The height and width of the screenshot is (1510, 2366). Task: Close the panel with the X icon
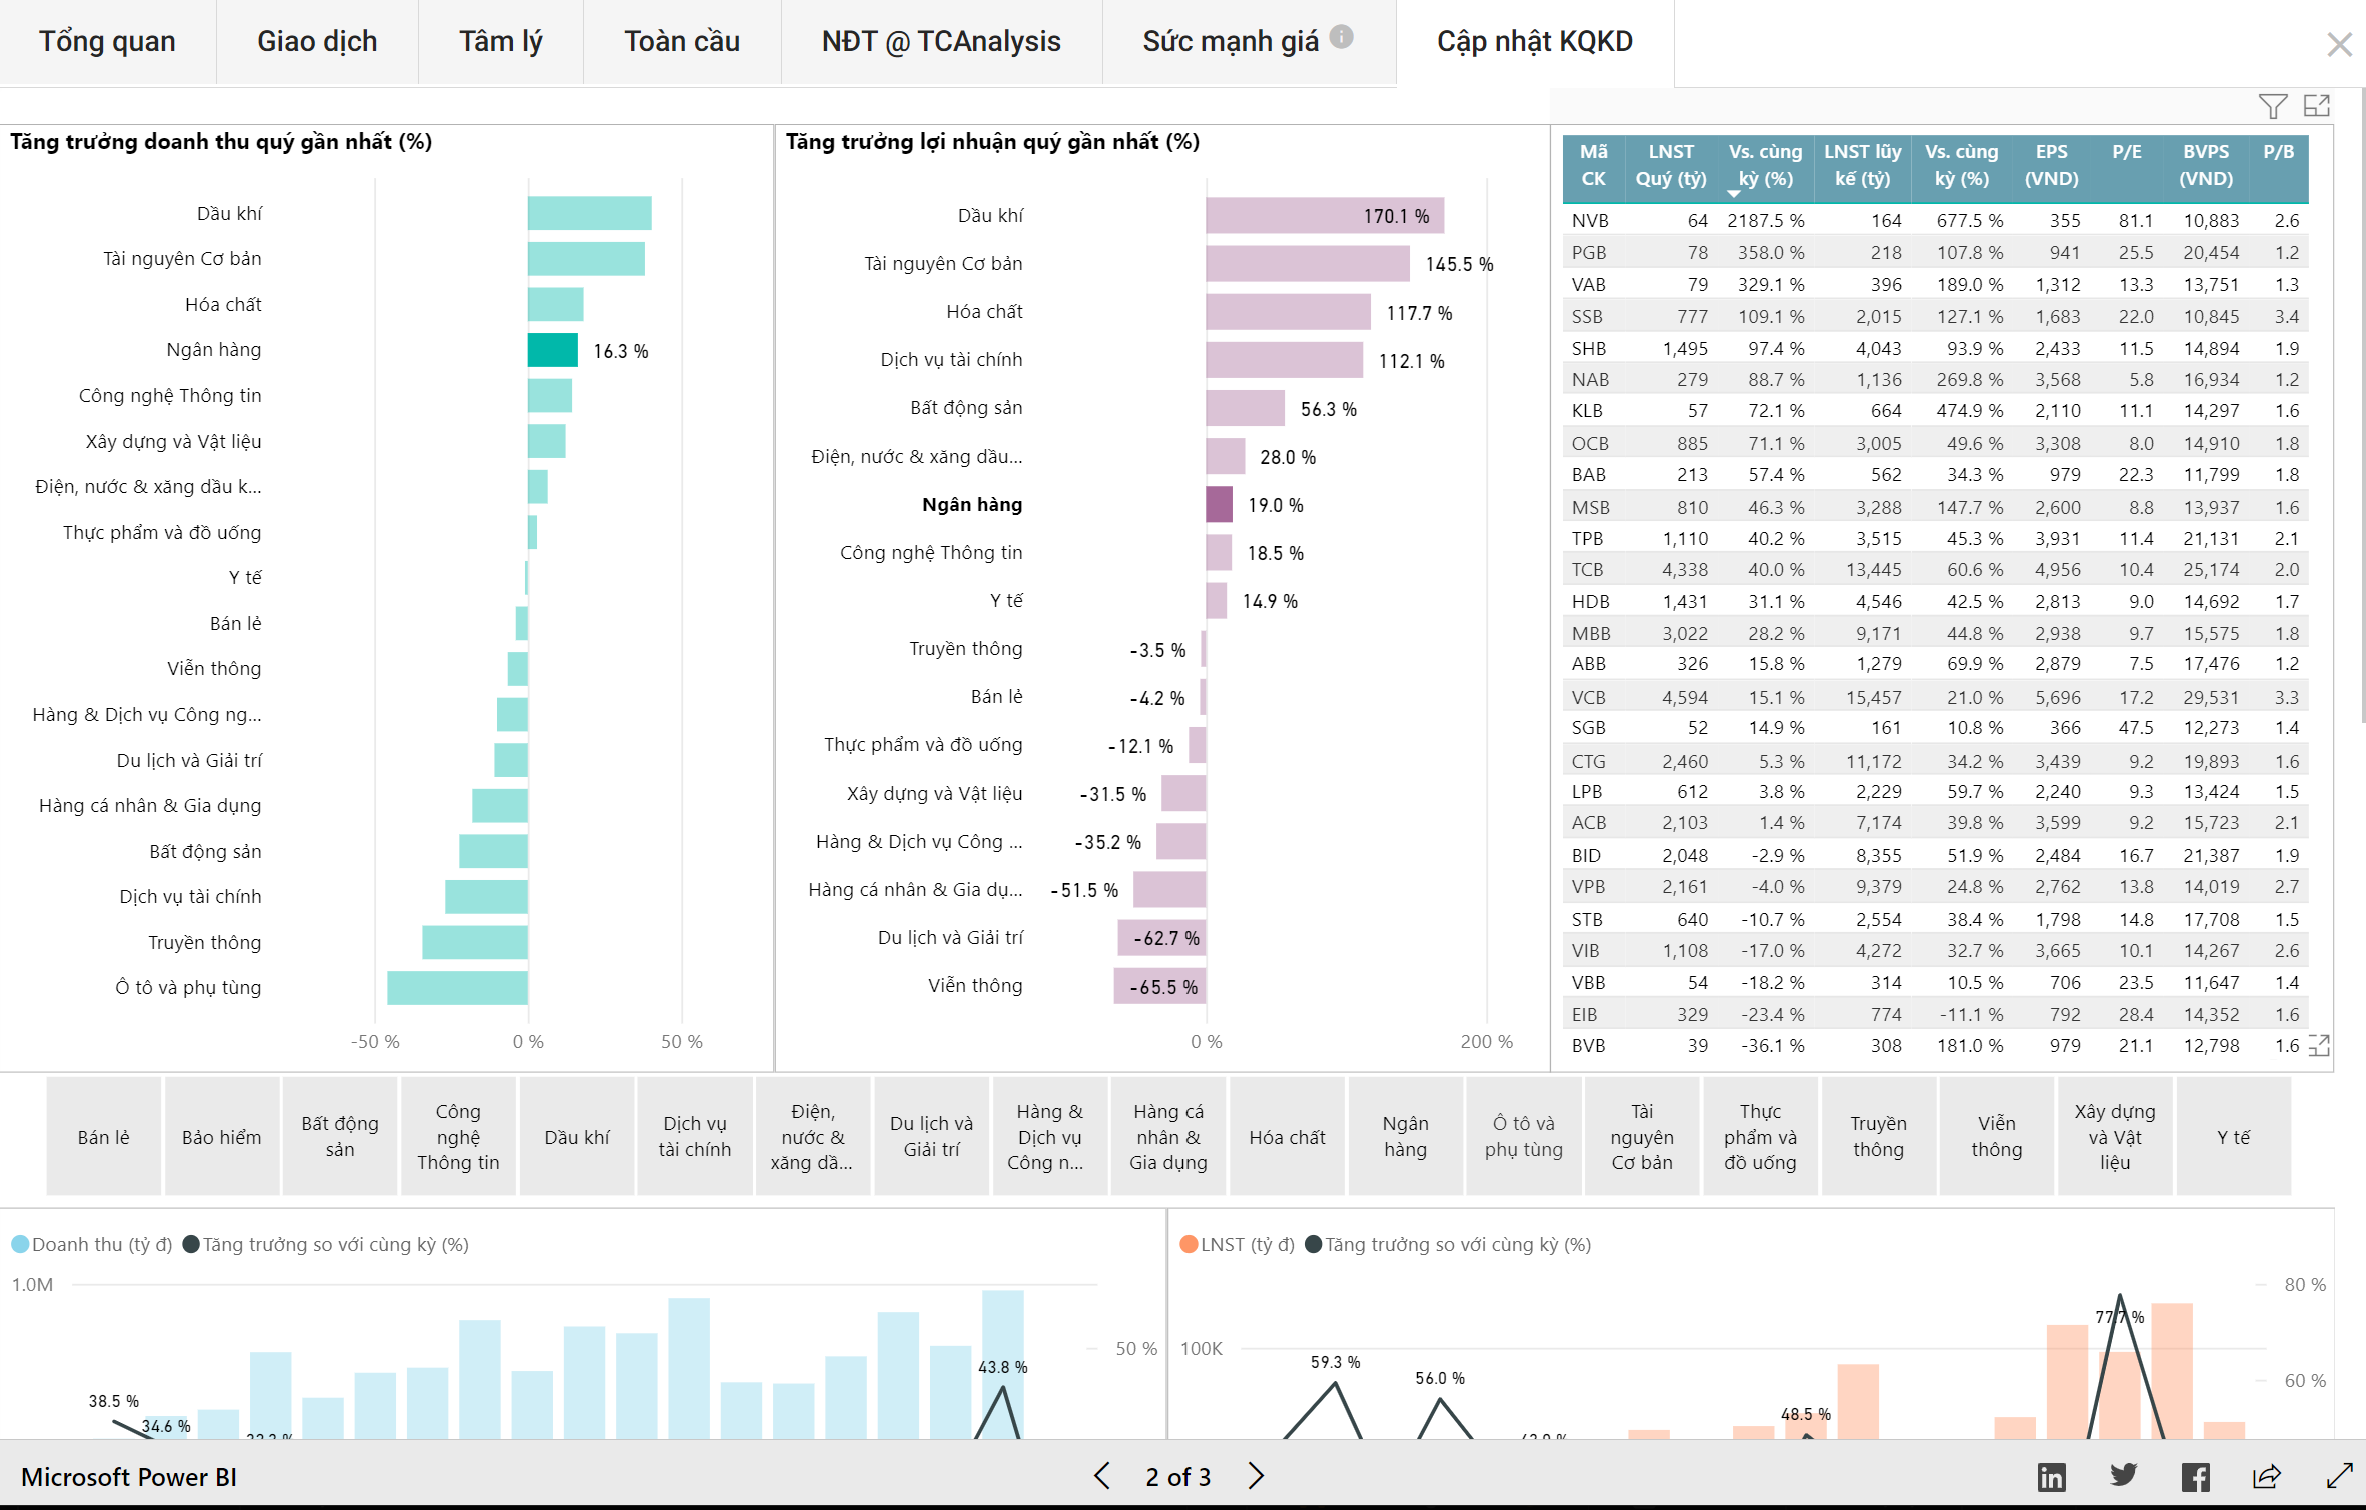[2339, 44]
